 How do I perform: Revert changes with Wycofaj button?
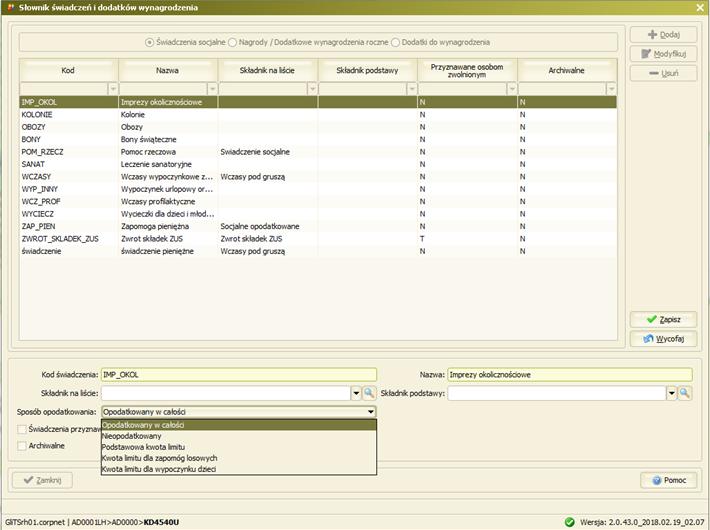point(663,338)
